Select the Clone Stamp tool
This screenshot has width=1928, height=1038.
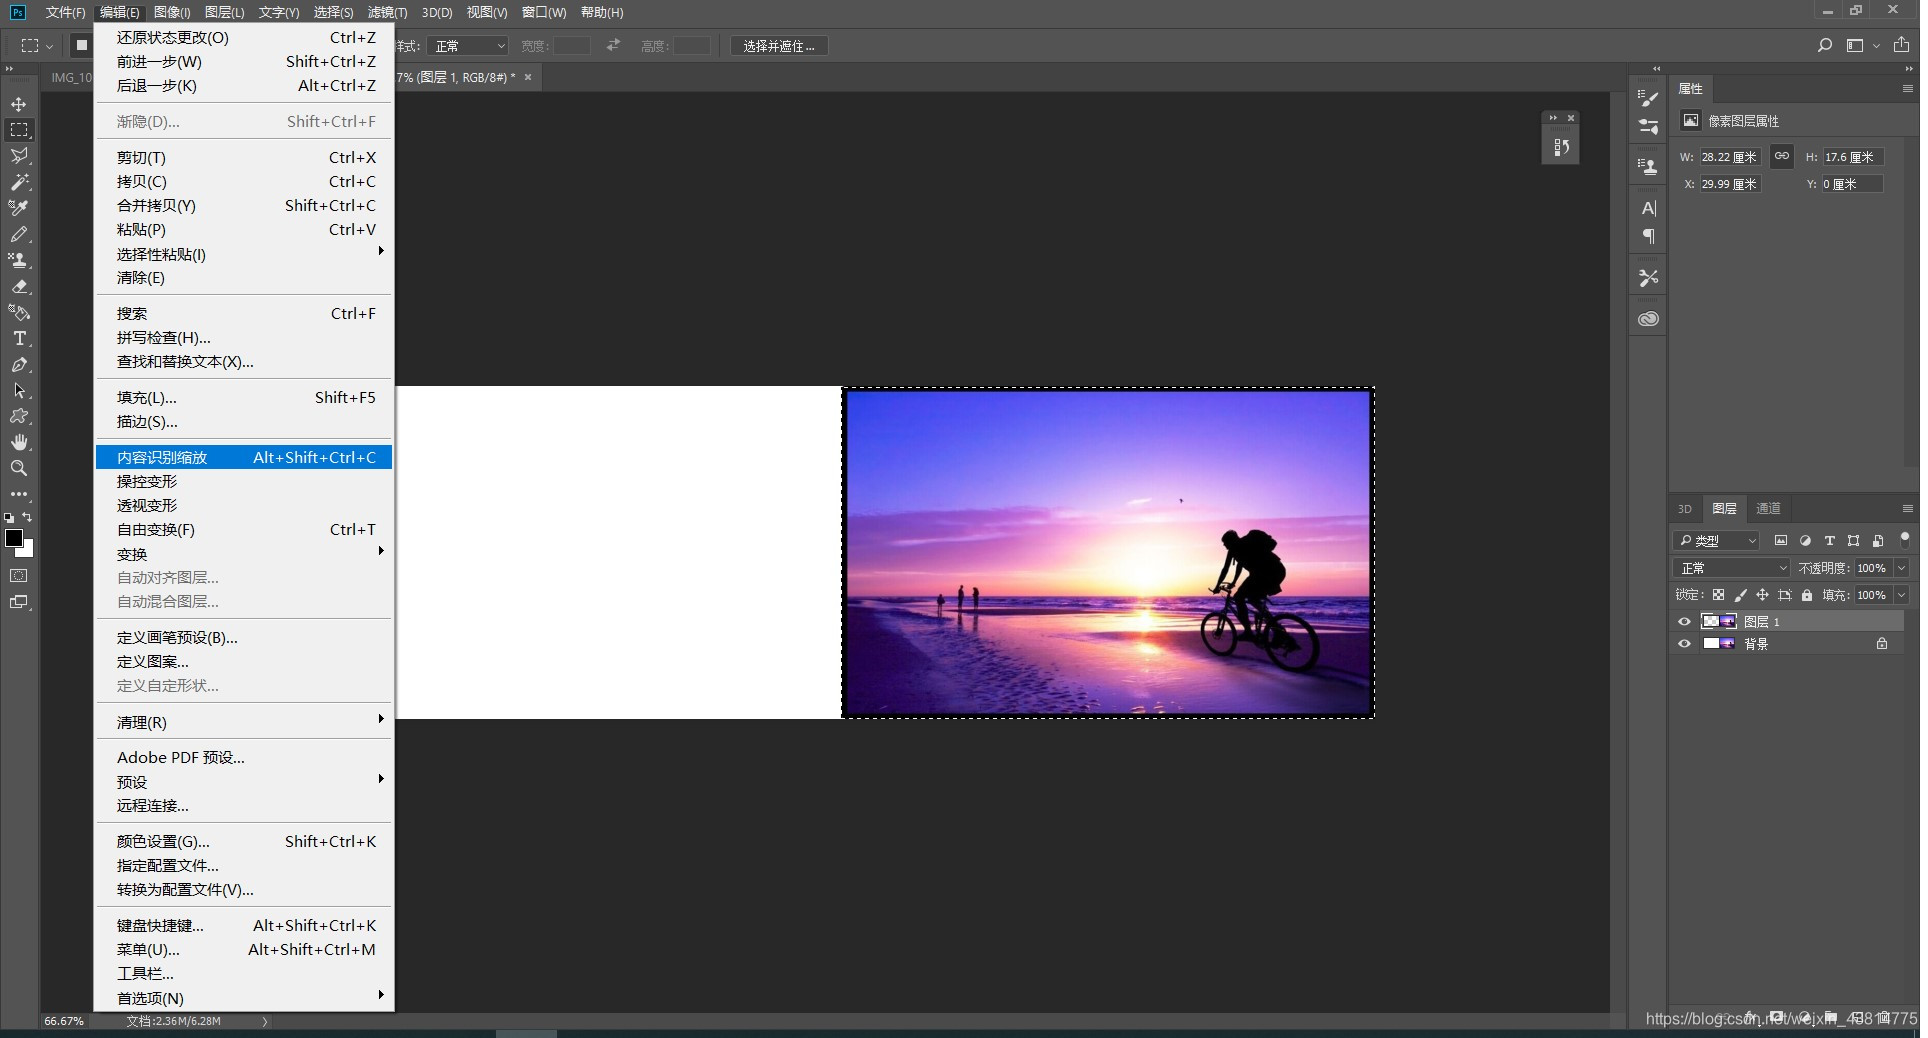click(19, 260)
